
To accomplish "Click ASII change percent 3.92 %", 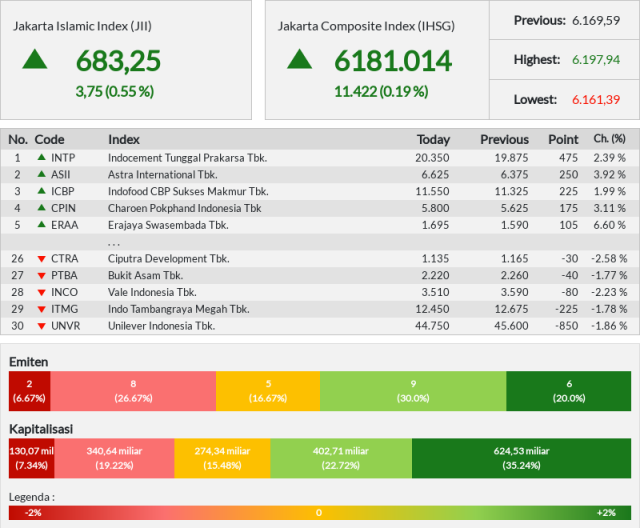I will (609, 175).
